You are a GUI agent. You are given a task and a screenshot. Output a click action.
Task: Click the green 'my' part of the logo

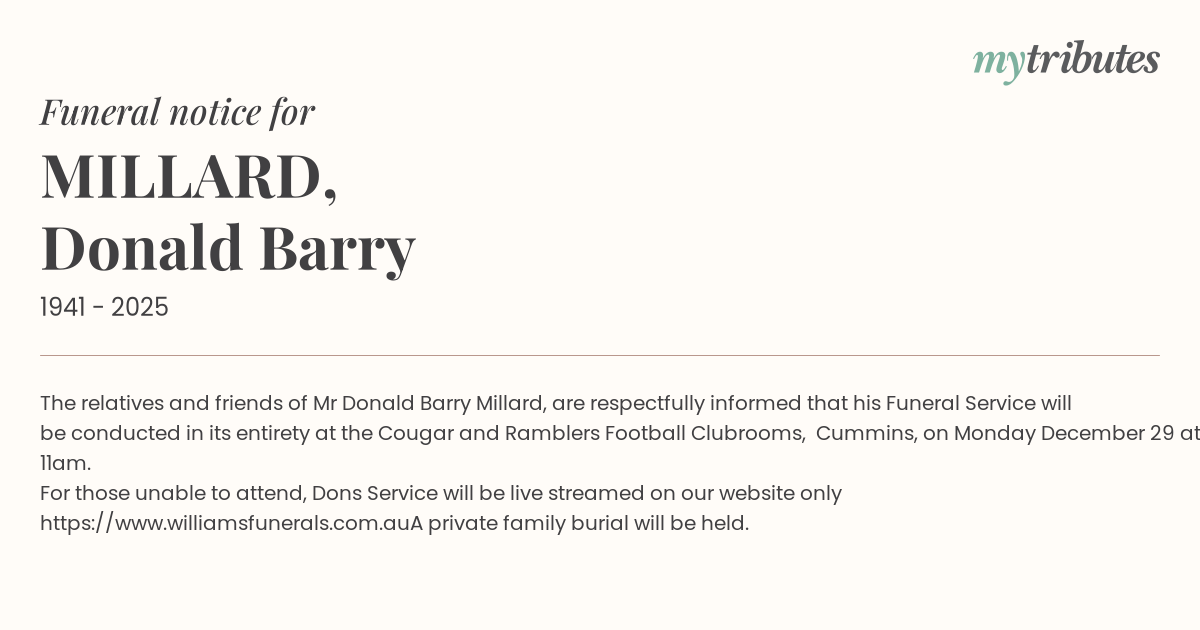(998, 62)
